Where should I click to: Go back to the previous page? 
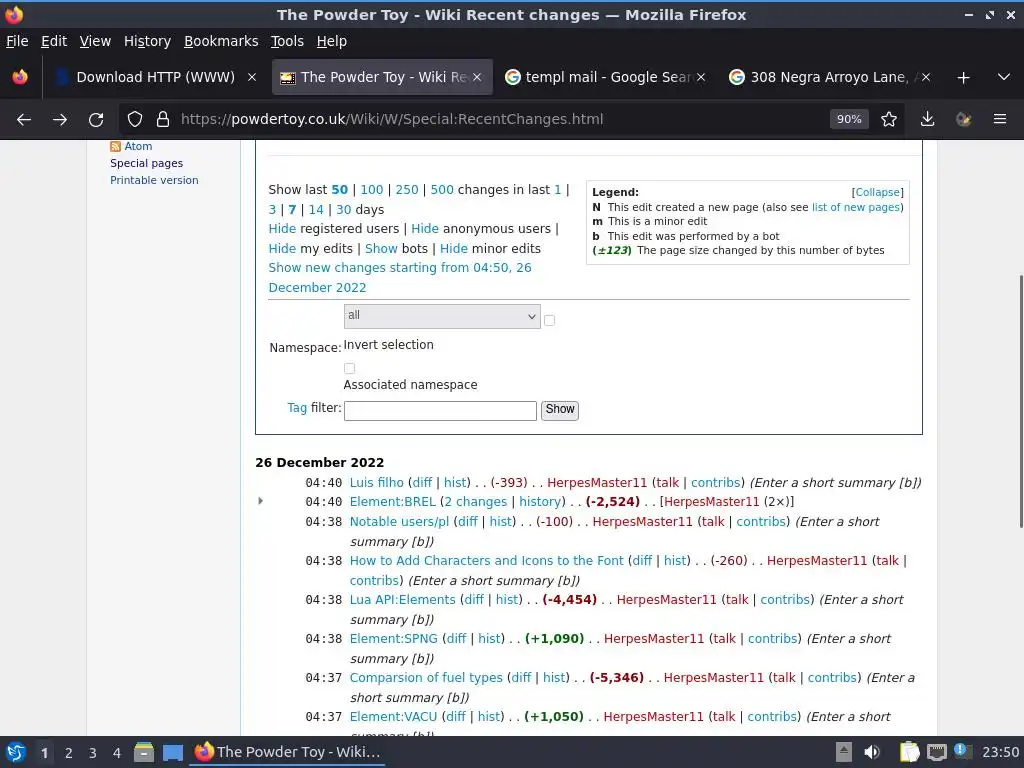pos(24,120)
